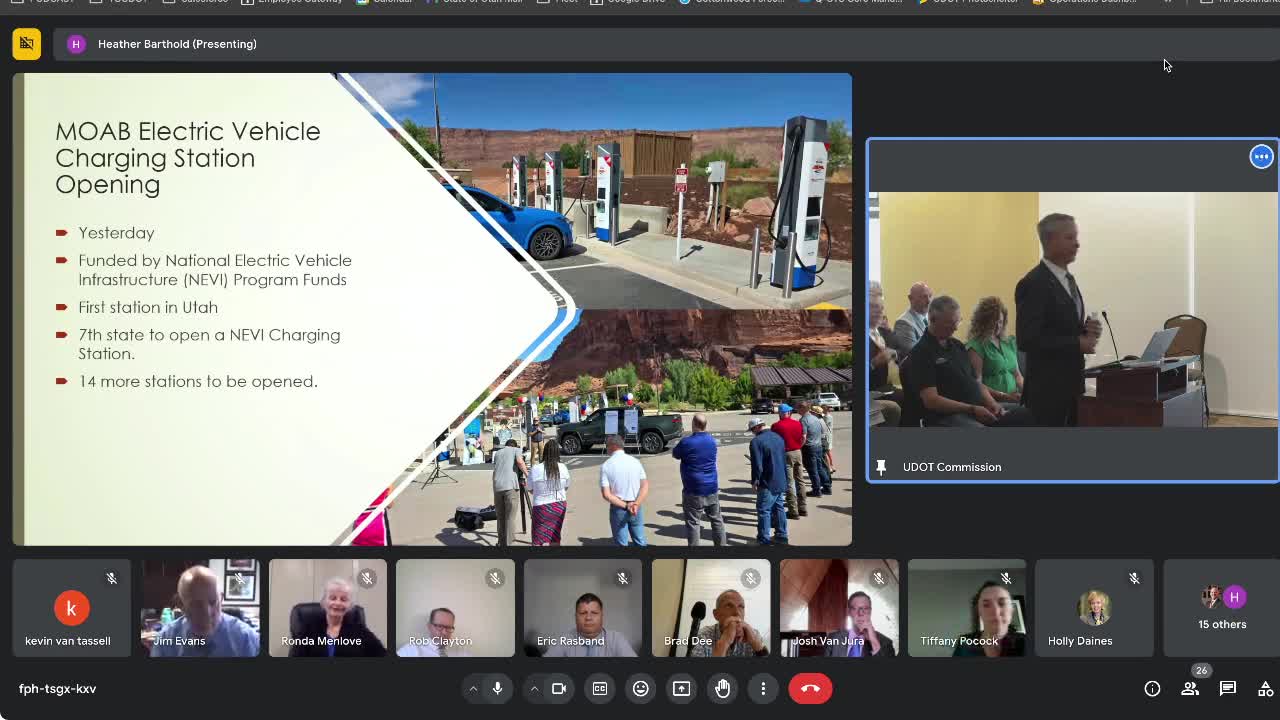Select Ronda Menlove's video thumbnail

pos(327,608)
